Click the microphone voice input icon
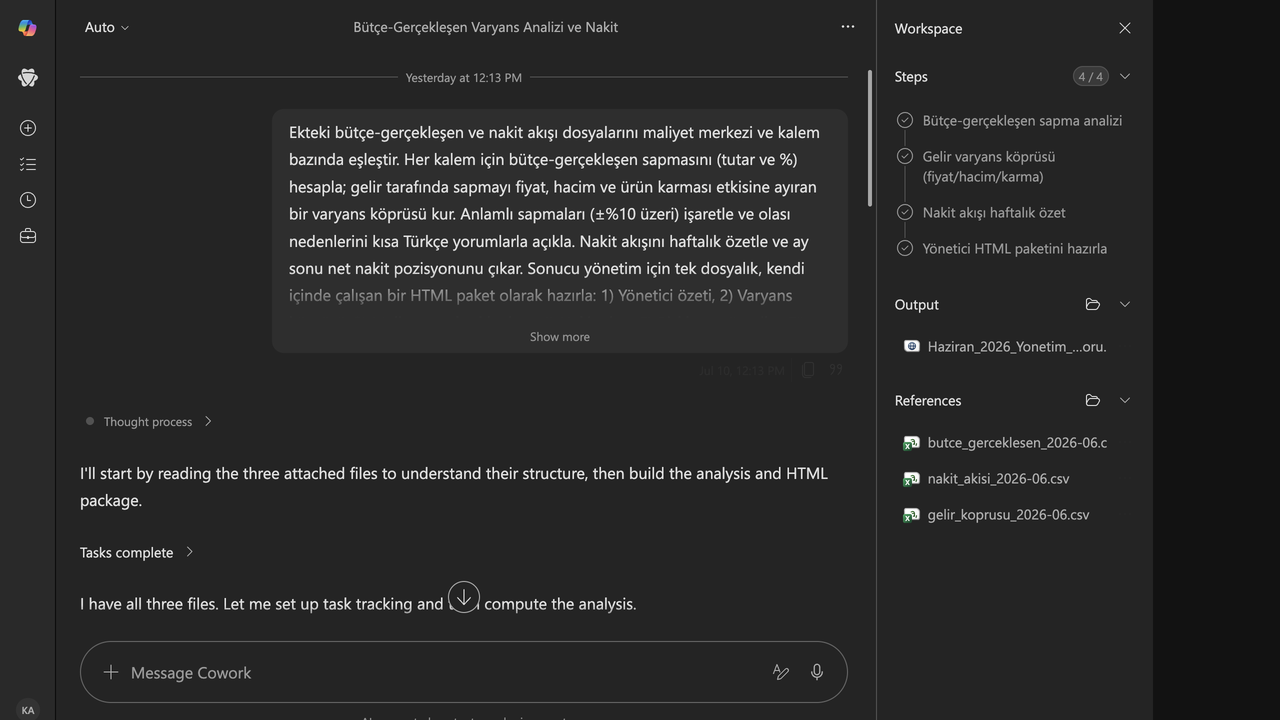 coord(817,672)
